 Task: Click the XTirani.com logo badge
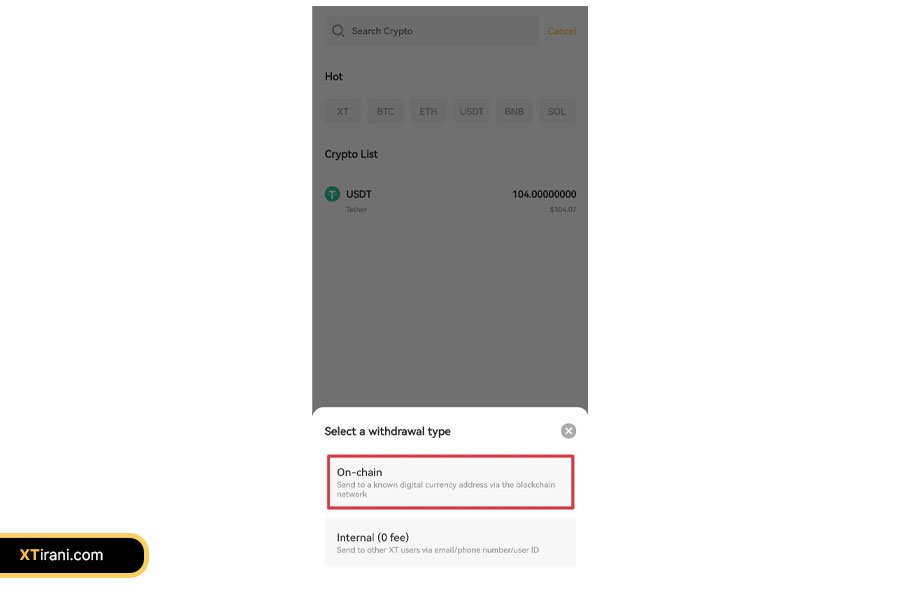pos(72,555)
